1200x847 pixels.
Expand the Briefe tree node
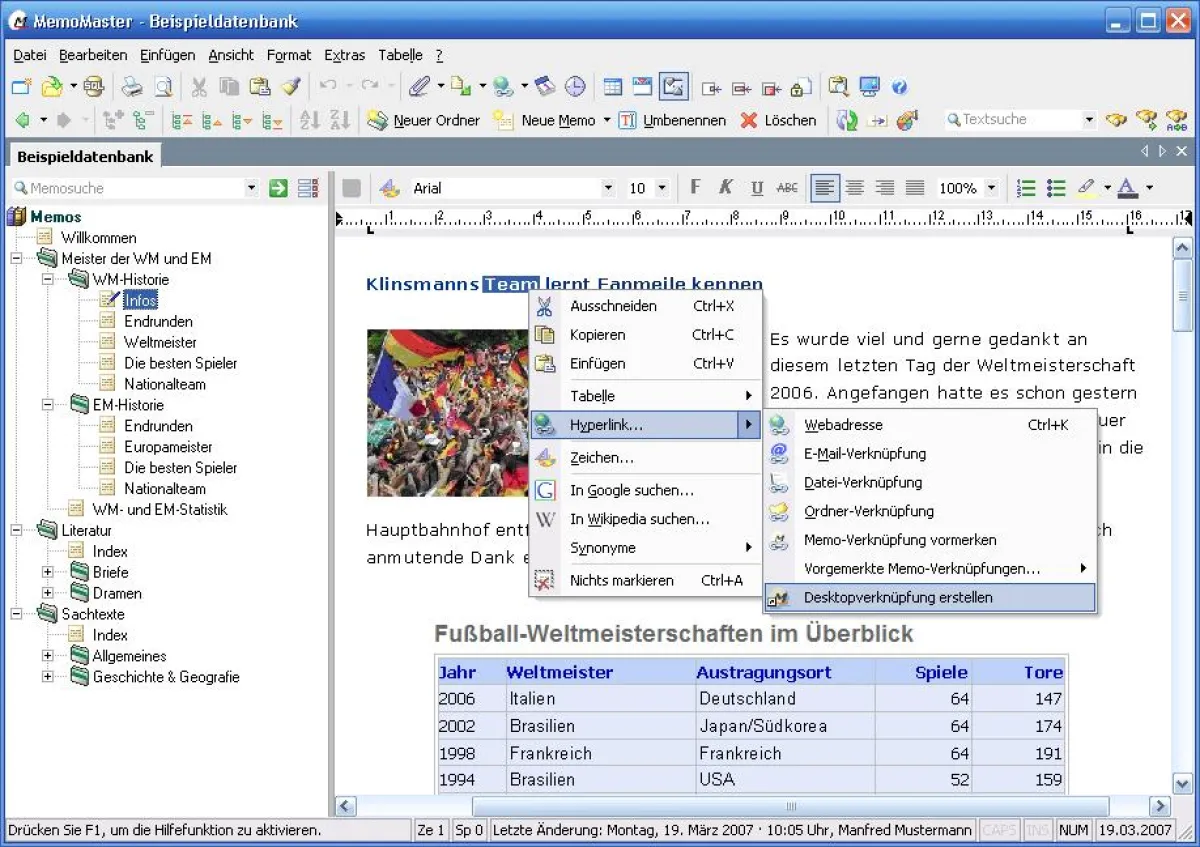[48, 572]
